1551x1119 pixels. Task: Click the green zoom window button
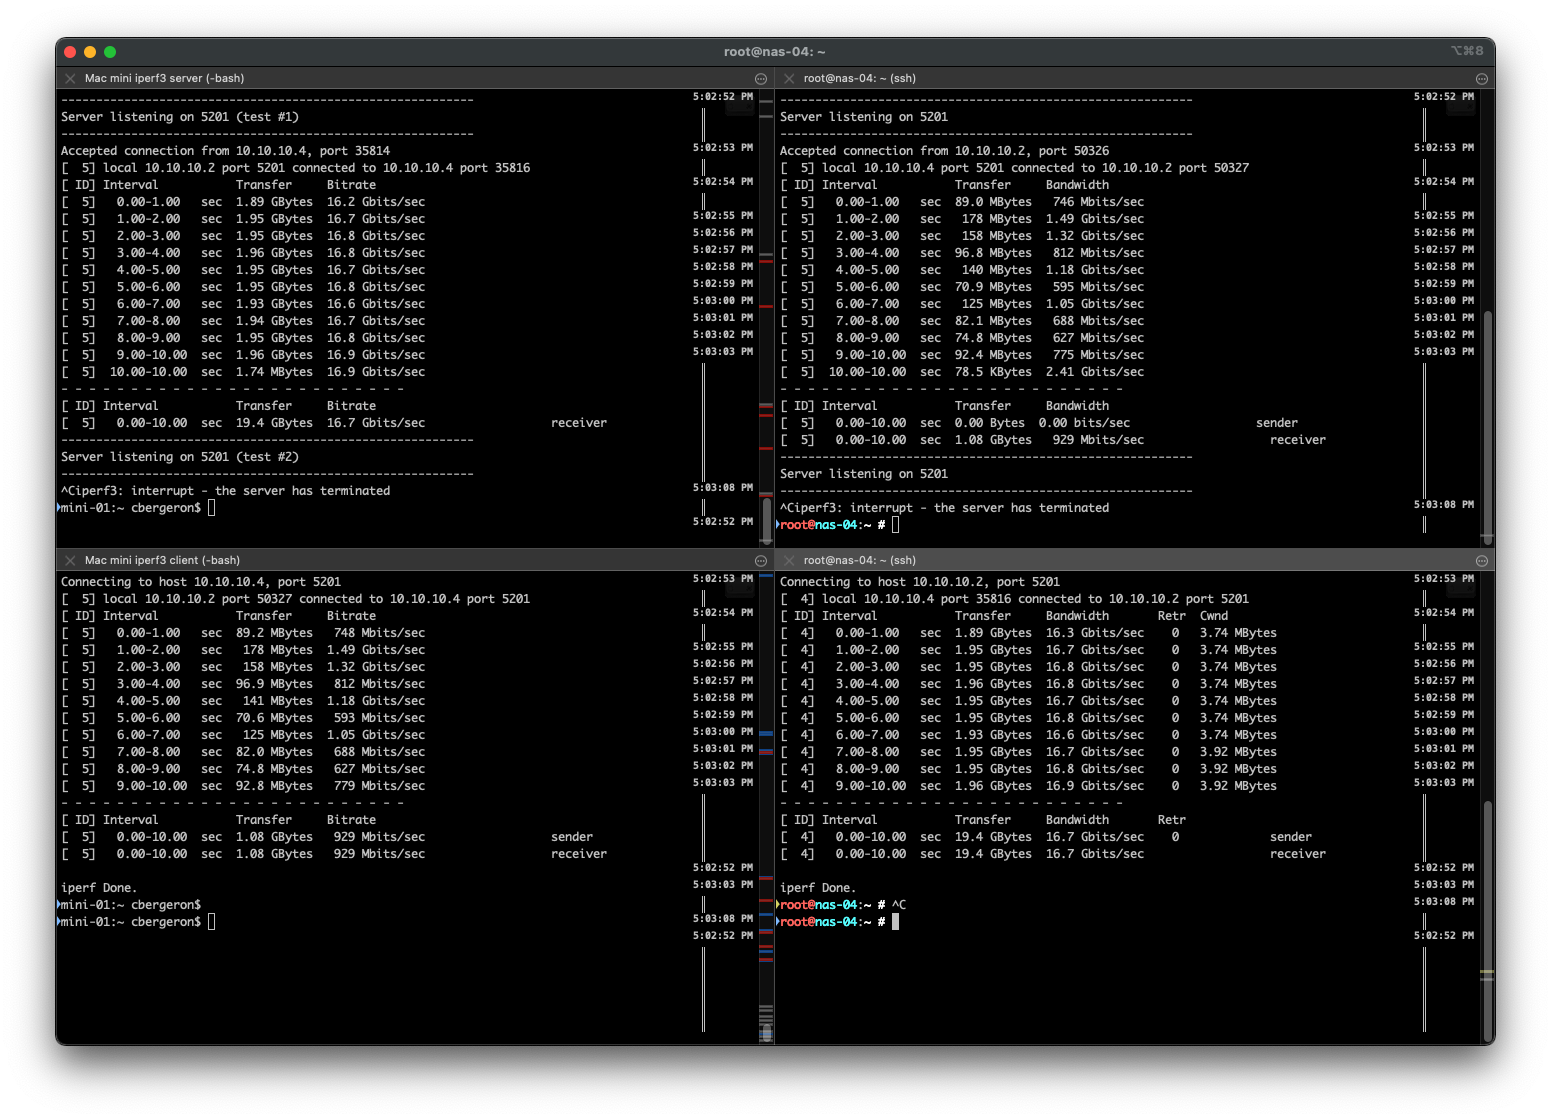pyautogui.click(x=110, y=52)
